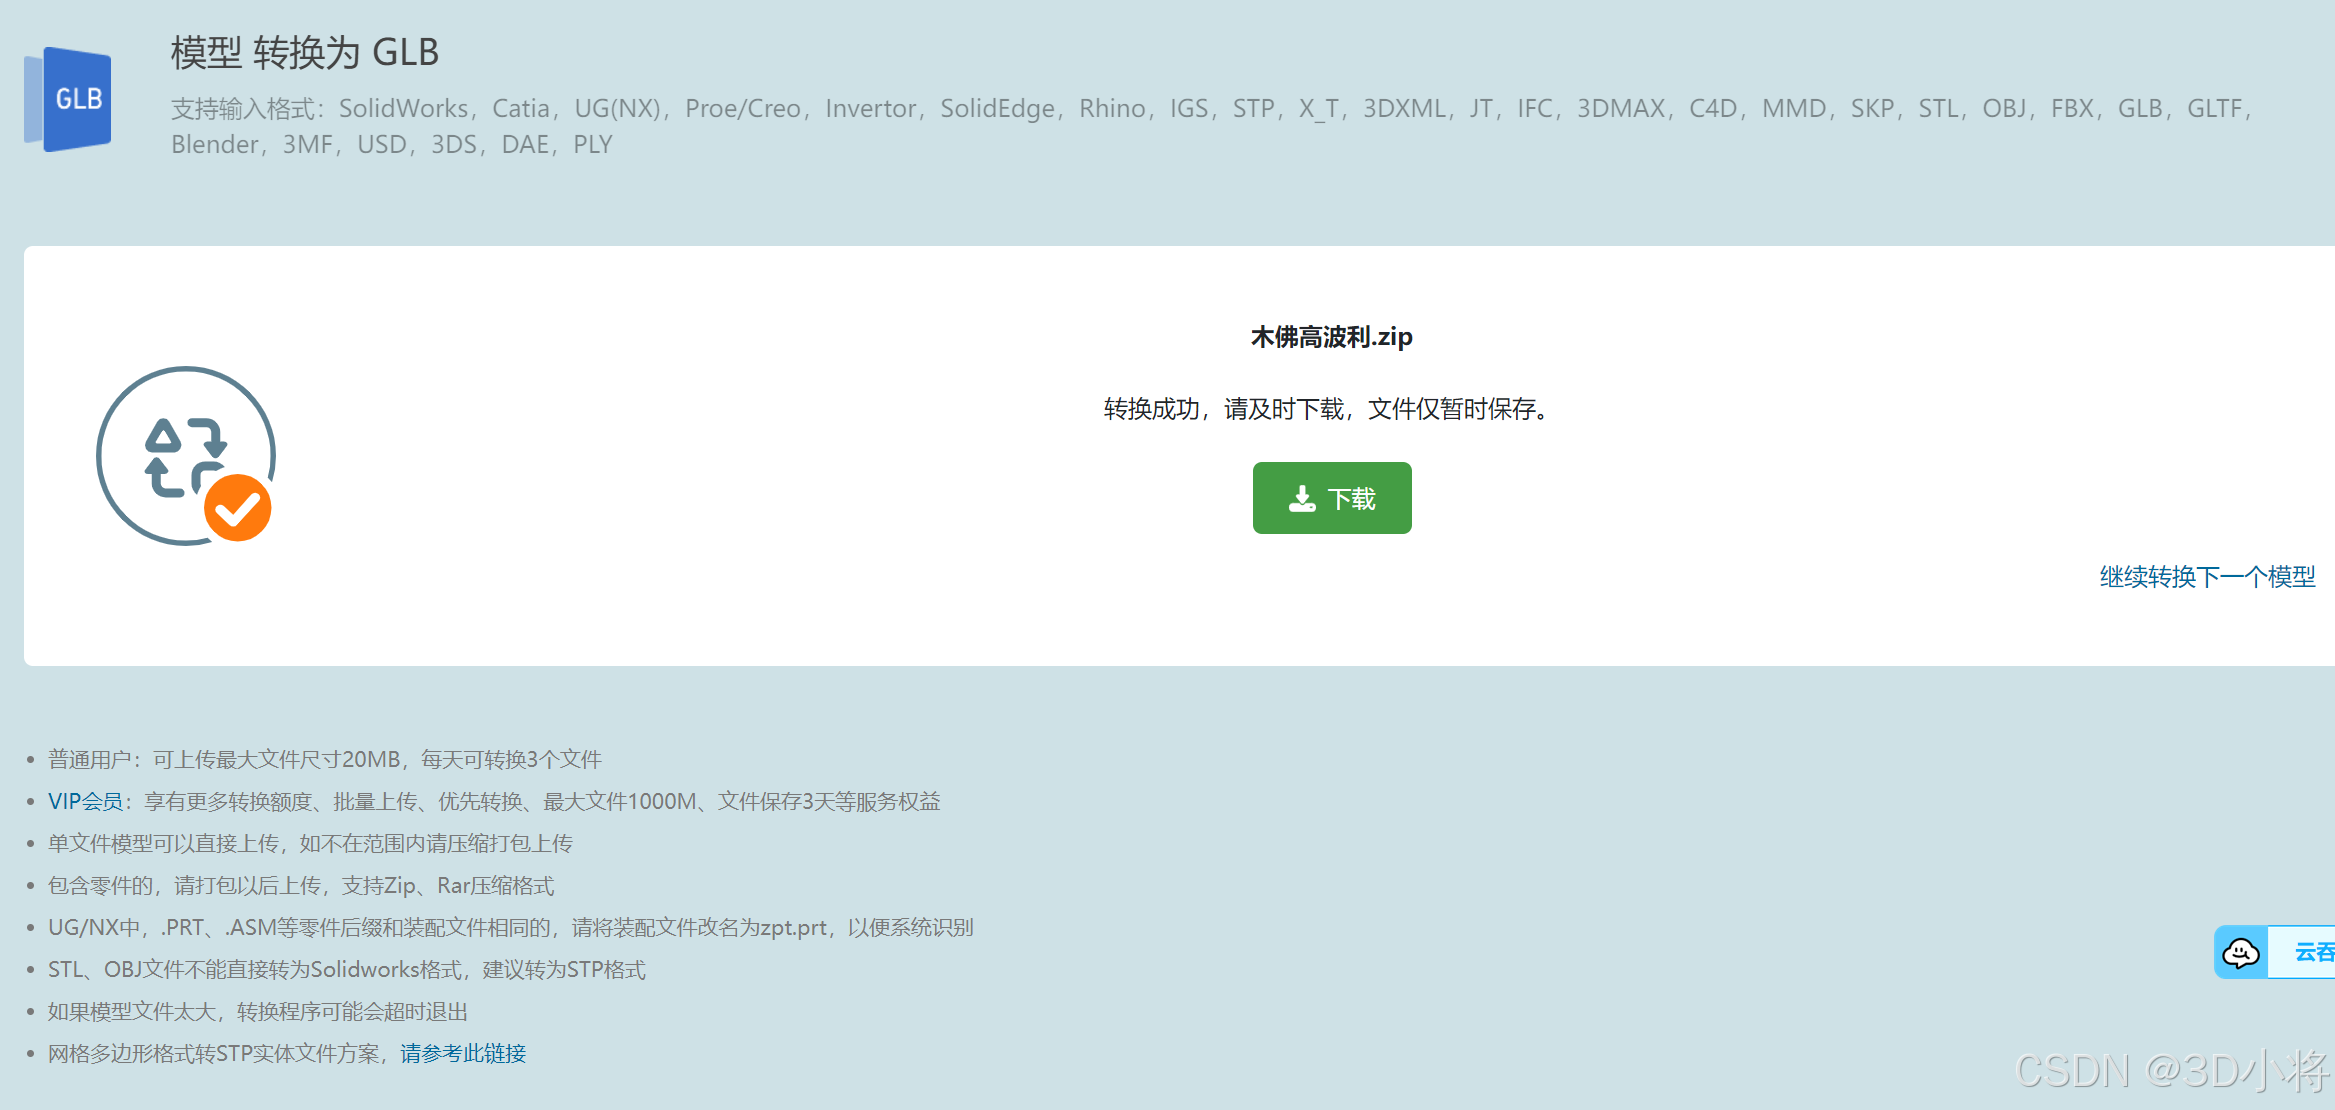Open the cloud chat support icon

2240,952
